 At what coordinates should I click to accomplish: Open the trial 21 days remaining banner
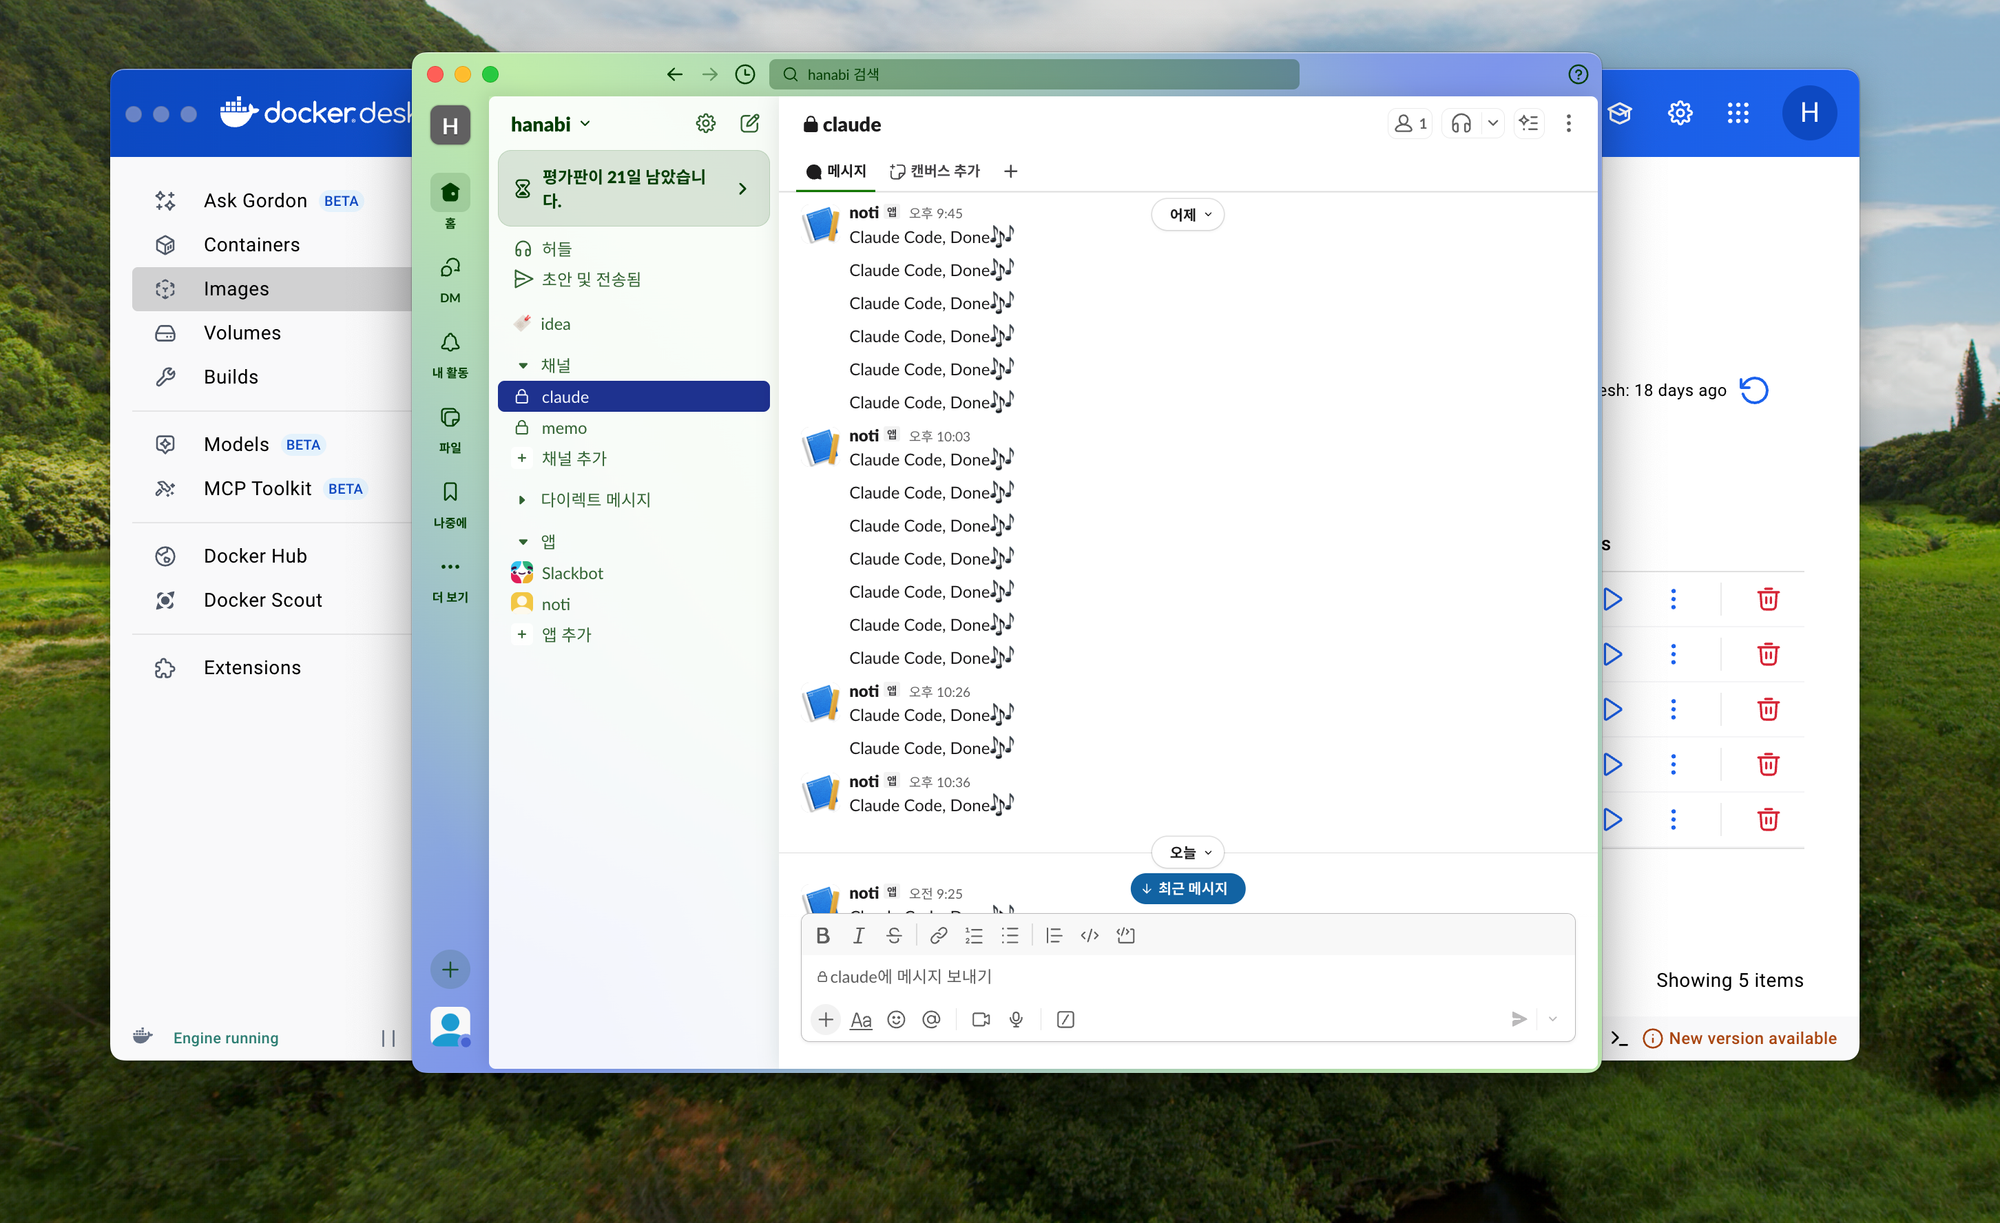pyautogui.click(x=634, y=188)
